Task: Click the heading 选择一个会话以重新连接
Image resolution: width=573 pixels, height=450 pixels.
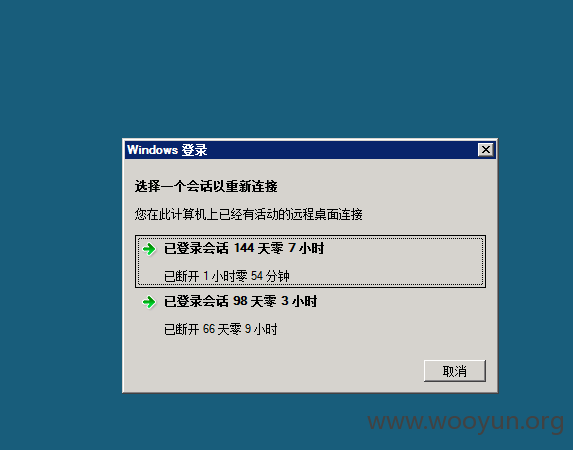Action: [x=206, y=186]
